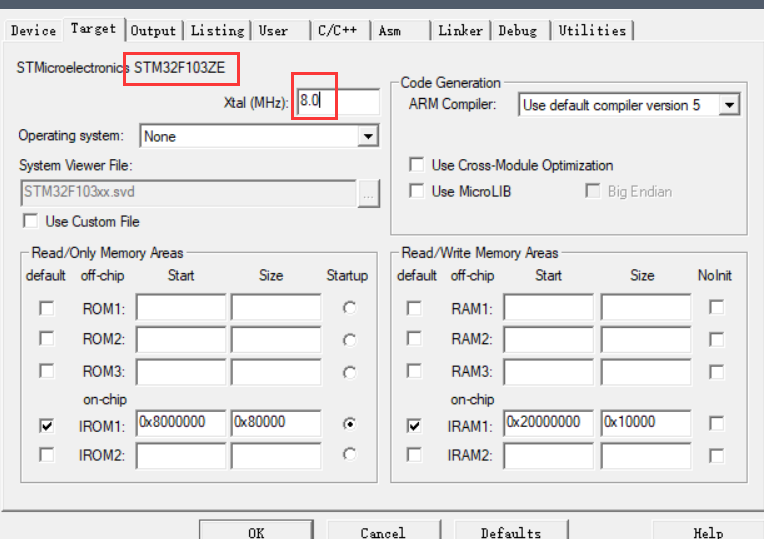
Task: Enable NoInit for RAM1
Action: point(716,308)
